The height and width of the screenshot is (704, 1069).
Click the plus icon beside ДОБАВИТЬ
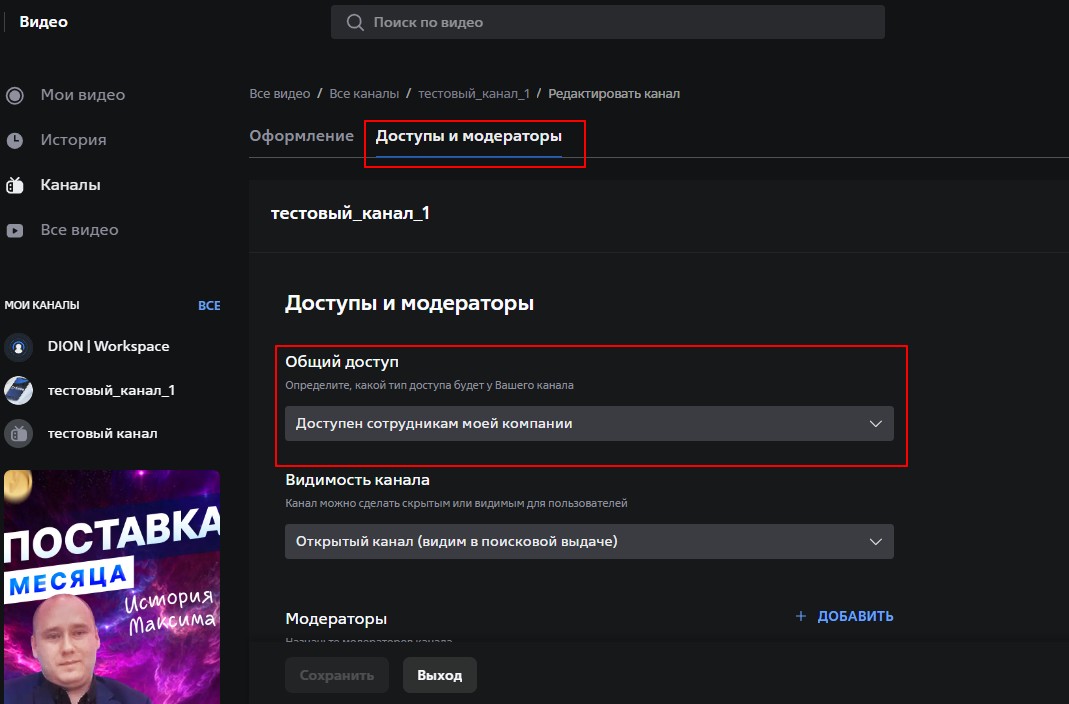[x=800, y=616]
